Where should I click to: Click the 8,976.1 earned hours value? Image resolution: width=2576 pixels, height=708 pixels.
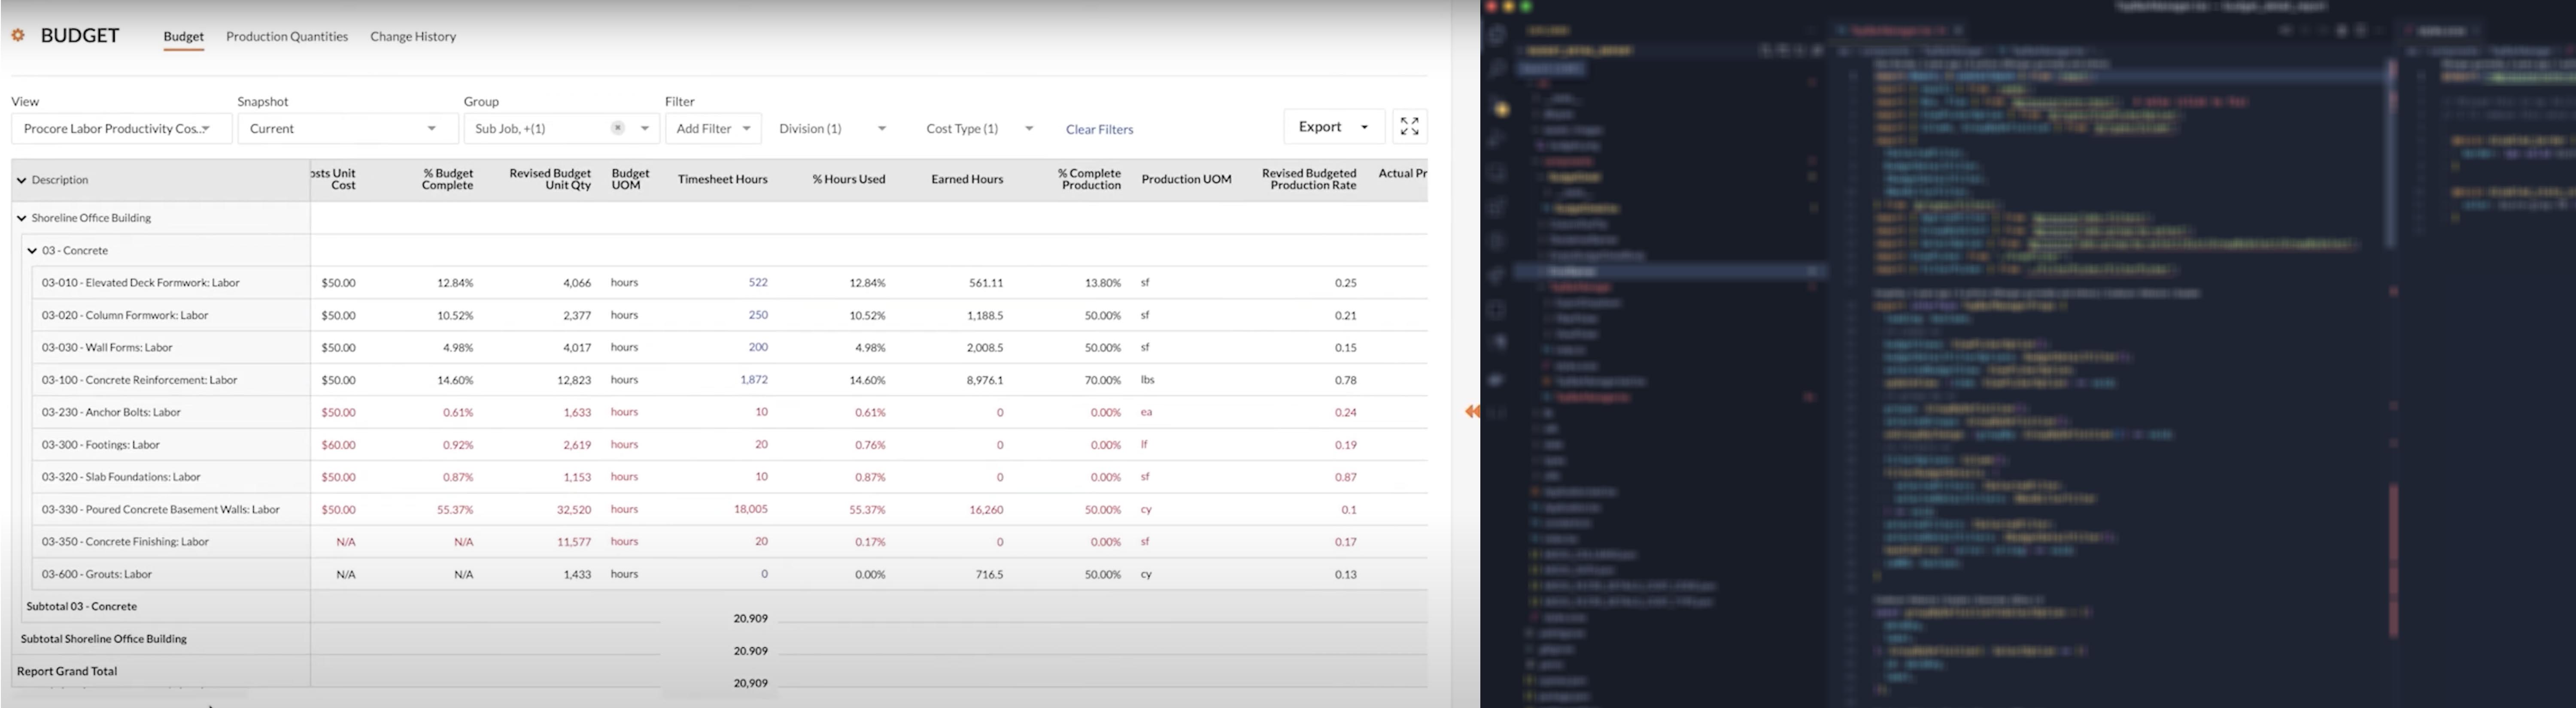coord(985,380)
